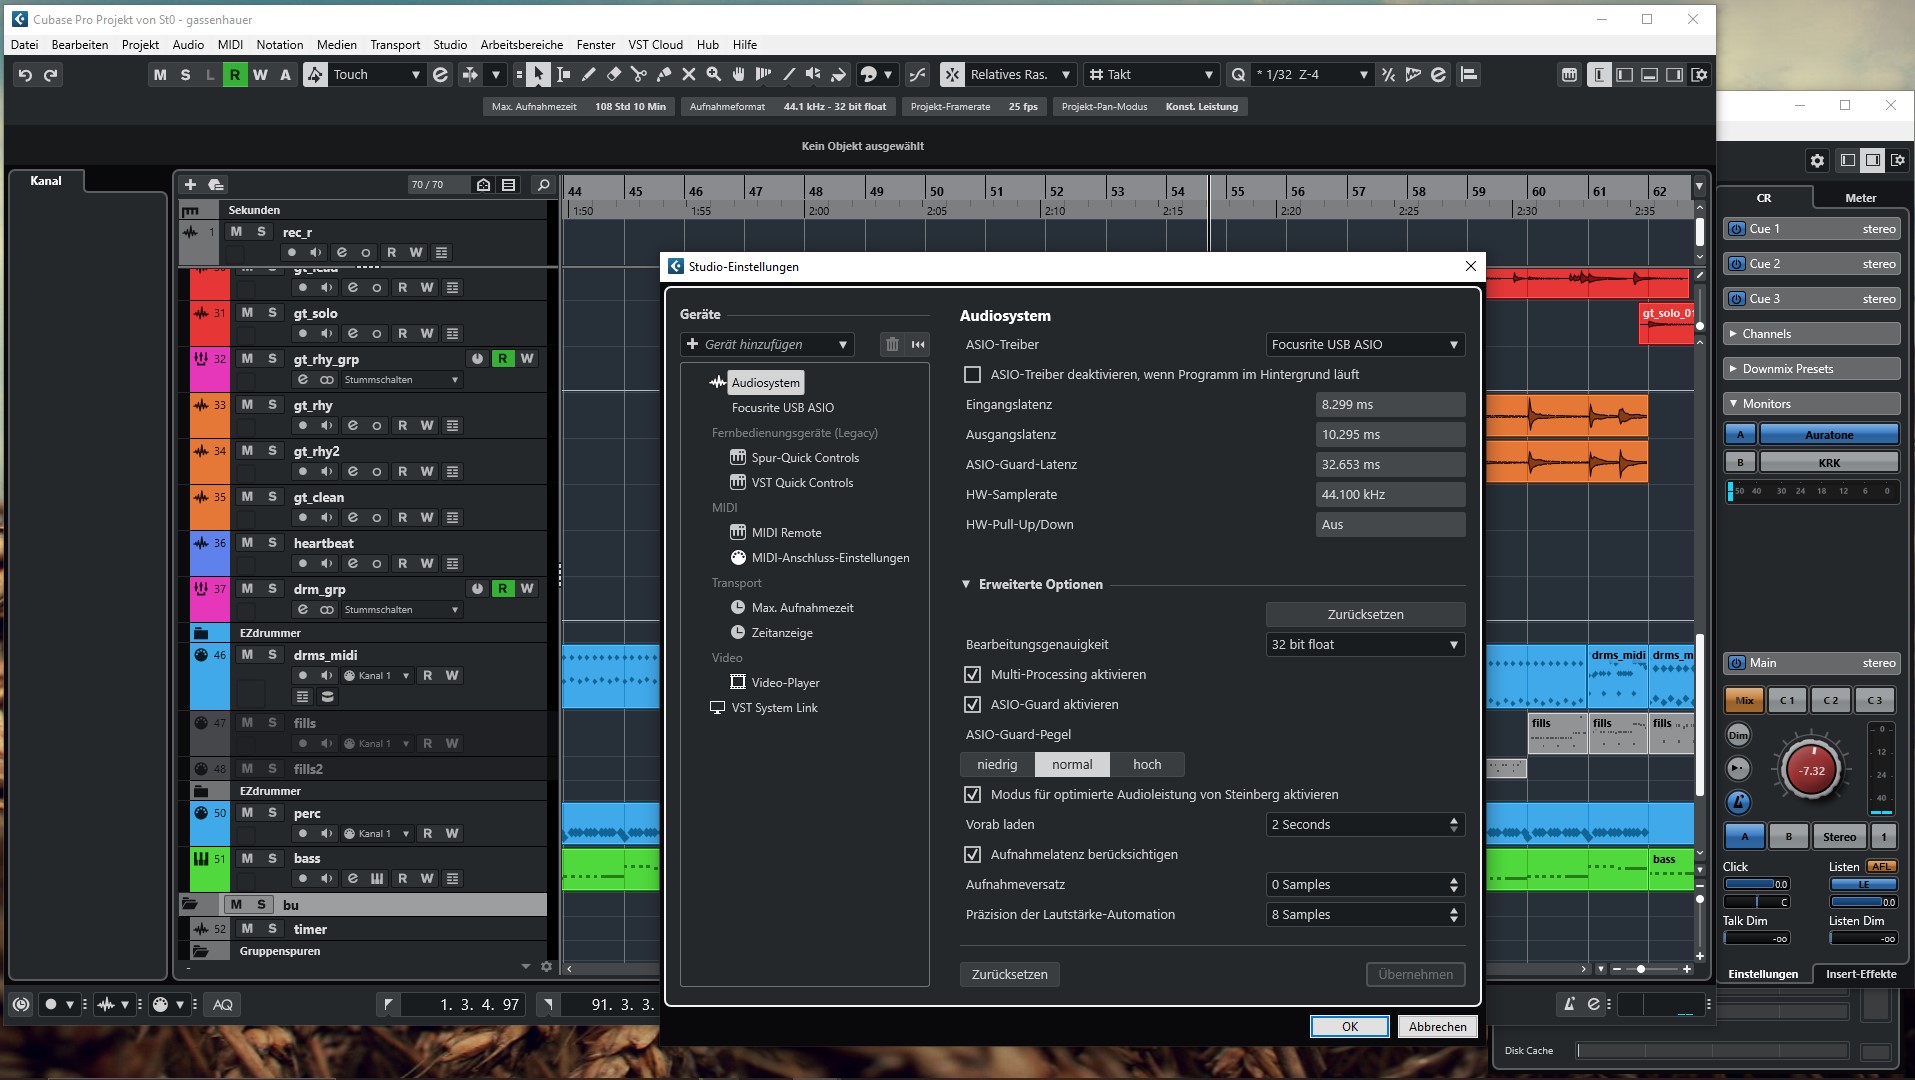Select the Glue tool

click(x=664, y=75)
